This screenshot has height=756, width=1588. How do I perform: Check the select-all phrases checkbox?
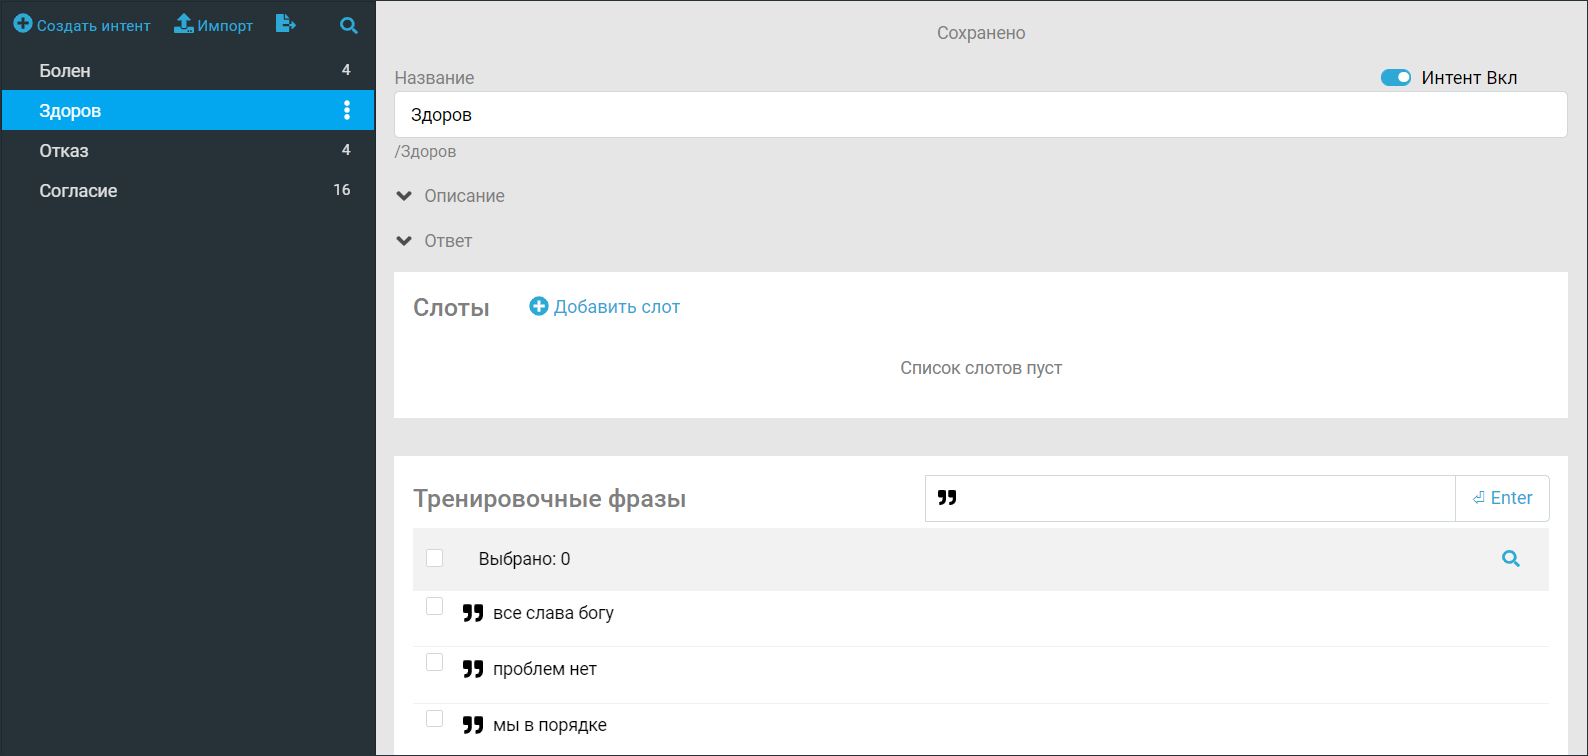click(x=434, y=558)
